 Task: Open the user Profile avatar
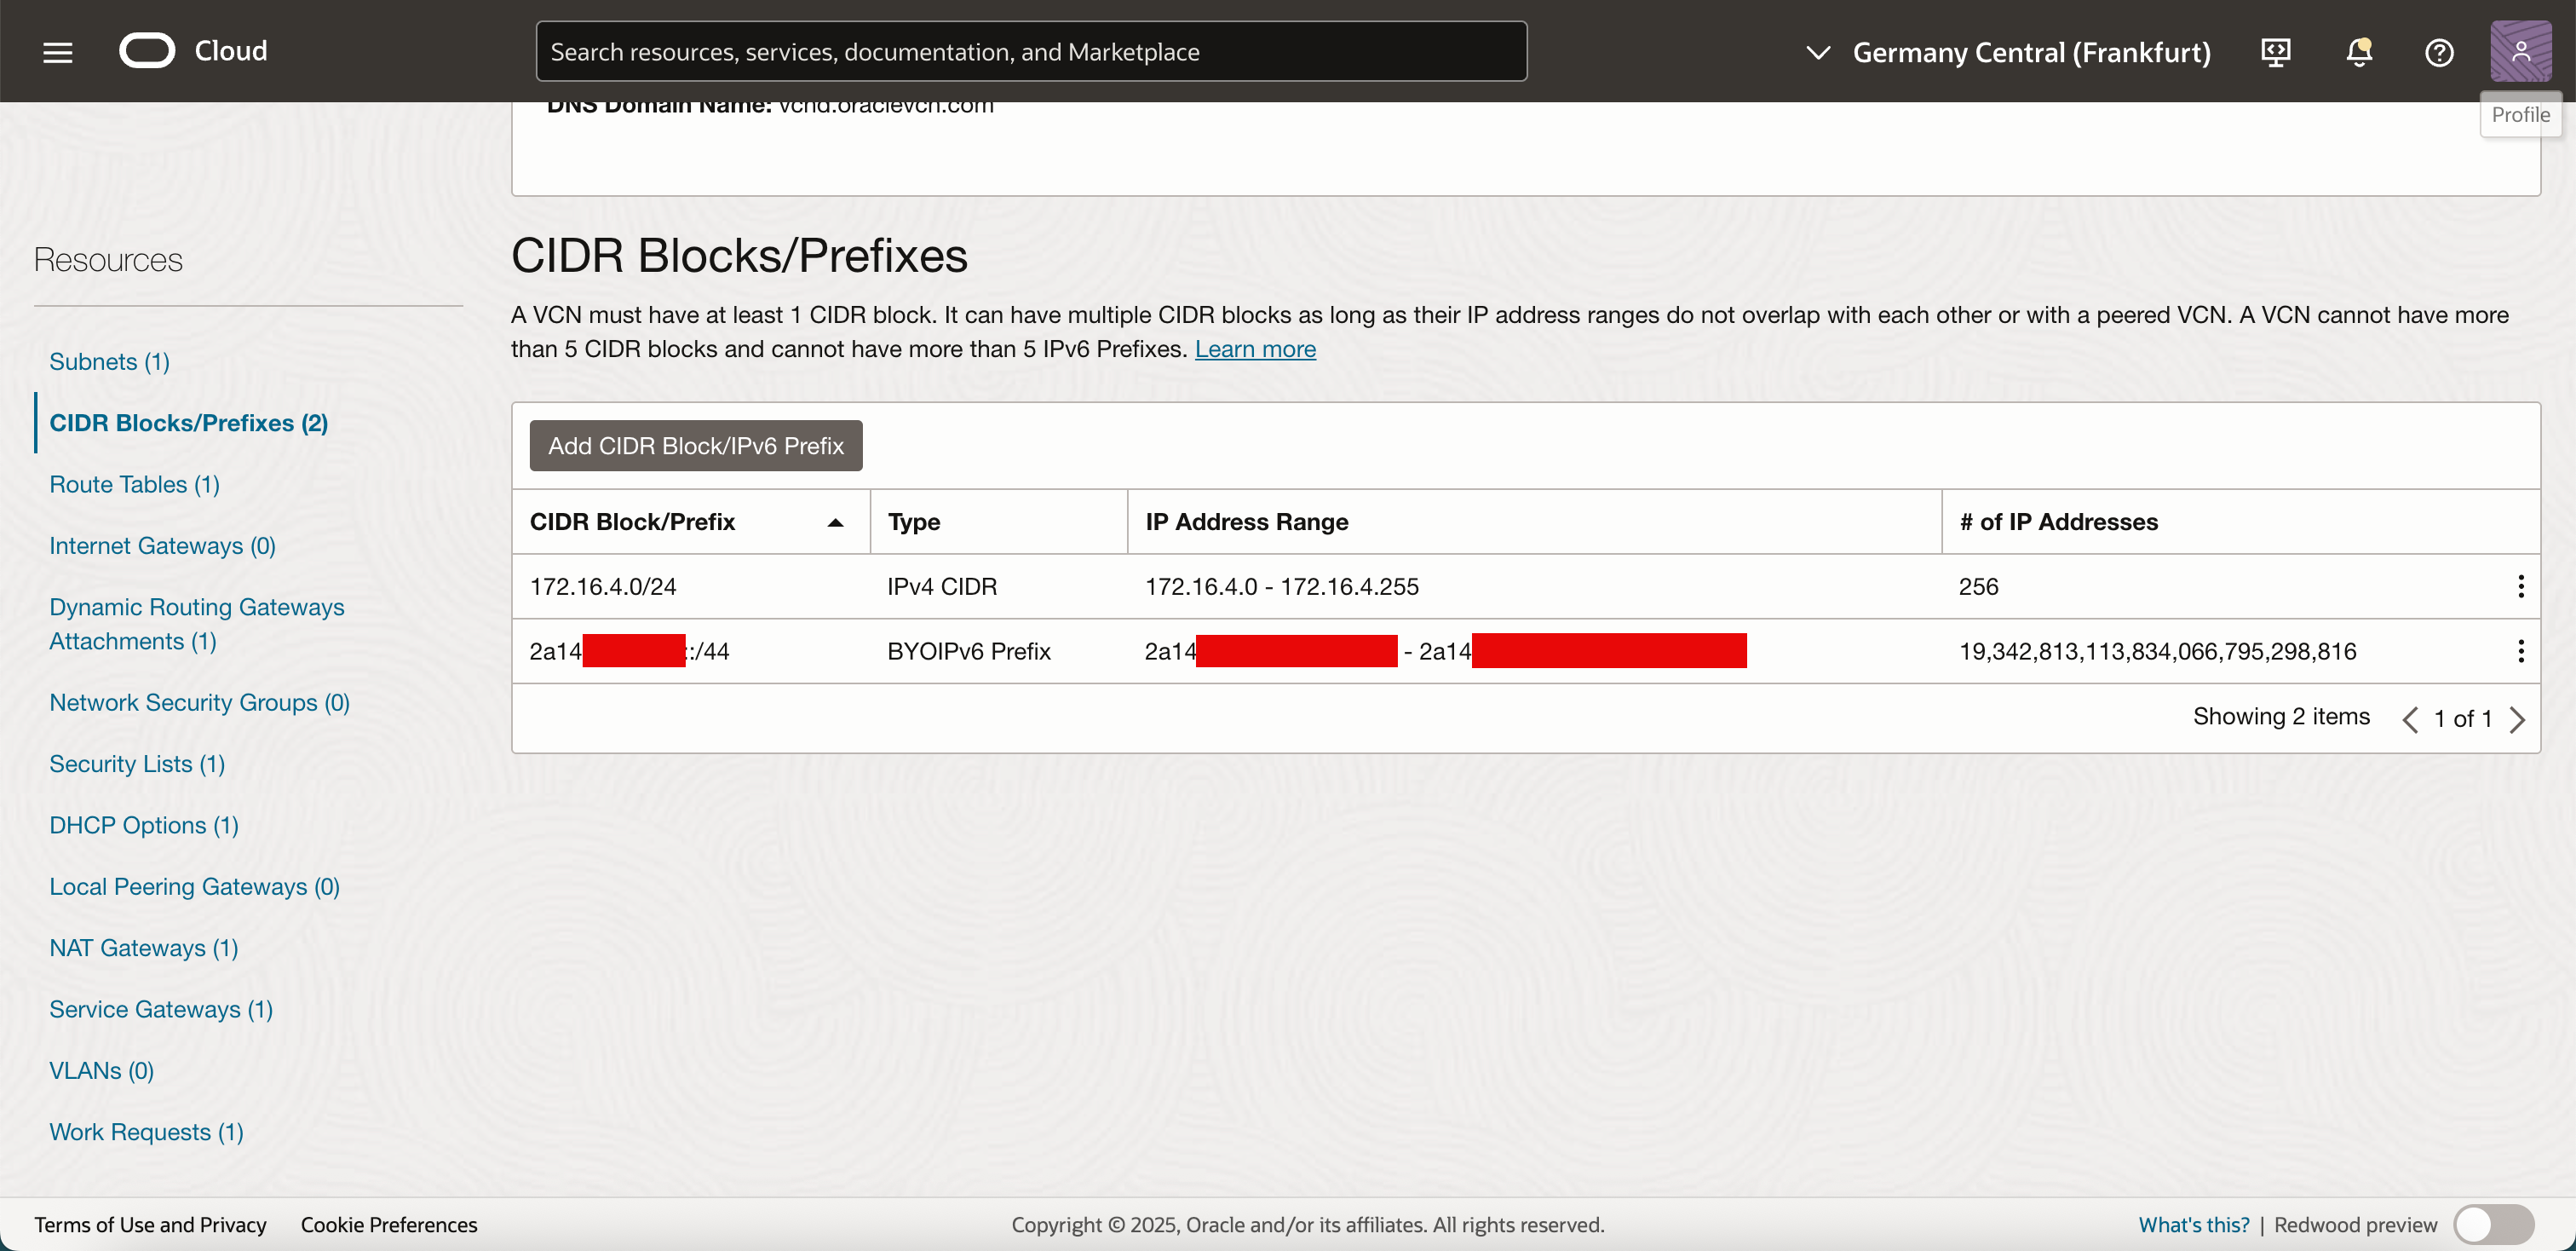tap(2519, 51)
